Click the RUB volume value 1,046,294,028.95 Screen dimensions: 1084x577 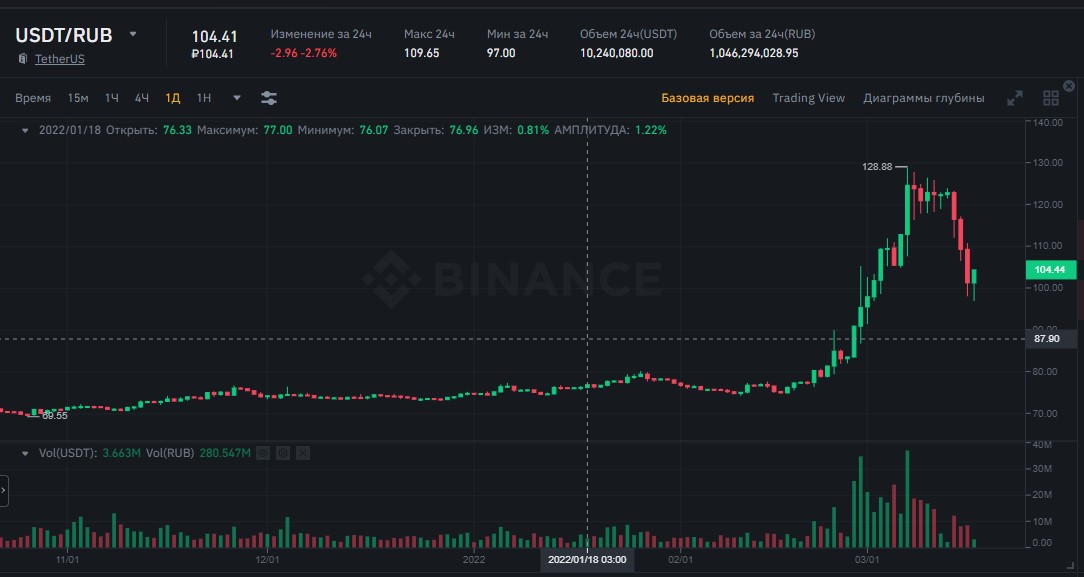click(x=754, y=53)
